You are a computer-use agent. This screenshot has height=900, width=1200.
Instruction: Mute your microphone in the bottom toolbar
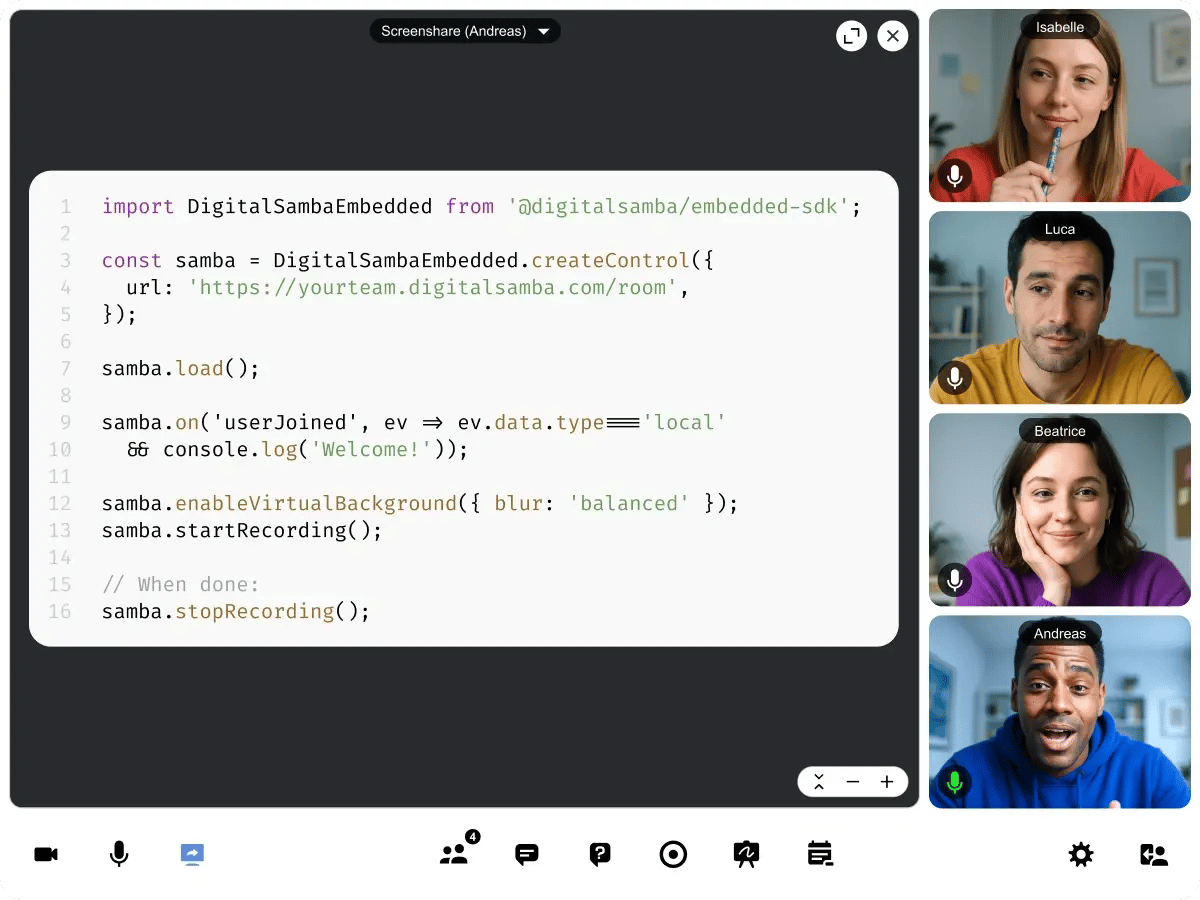[x=119, y=854]
